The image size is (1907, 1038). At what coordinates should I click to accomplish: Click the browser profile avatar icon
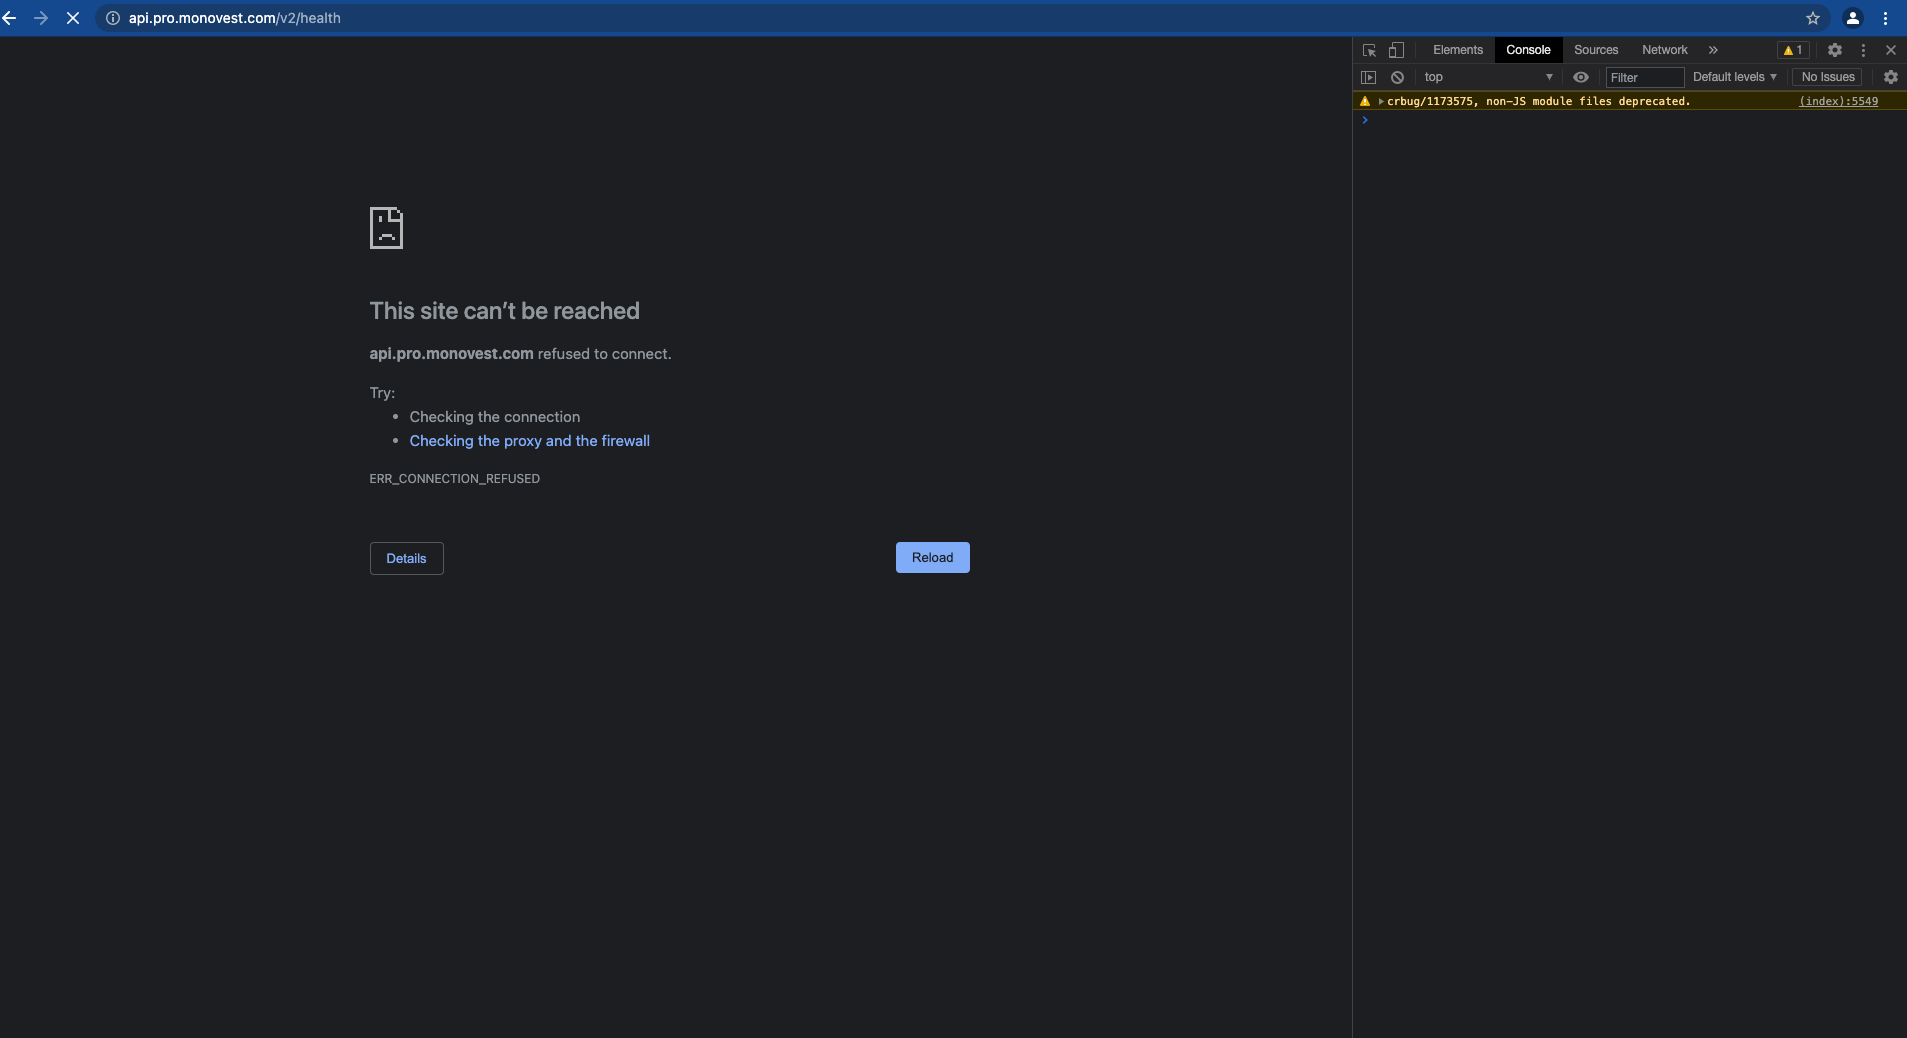tap(1852, 18)
